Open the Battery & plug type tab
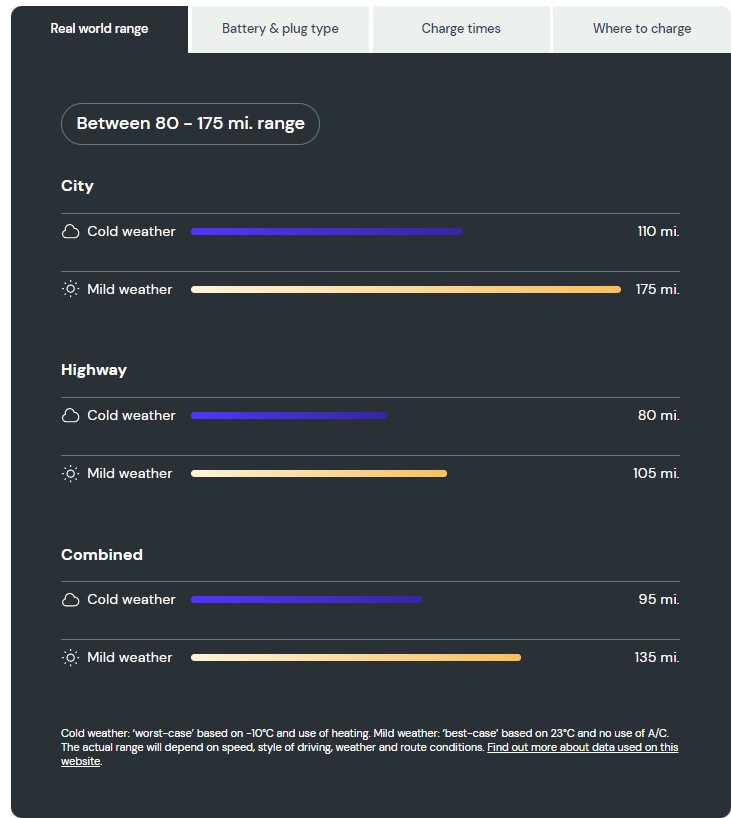 [x=280, y=29]
